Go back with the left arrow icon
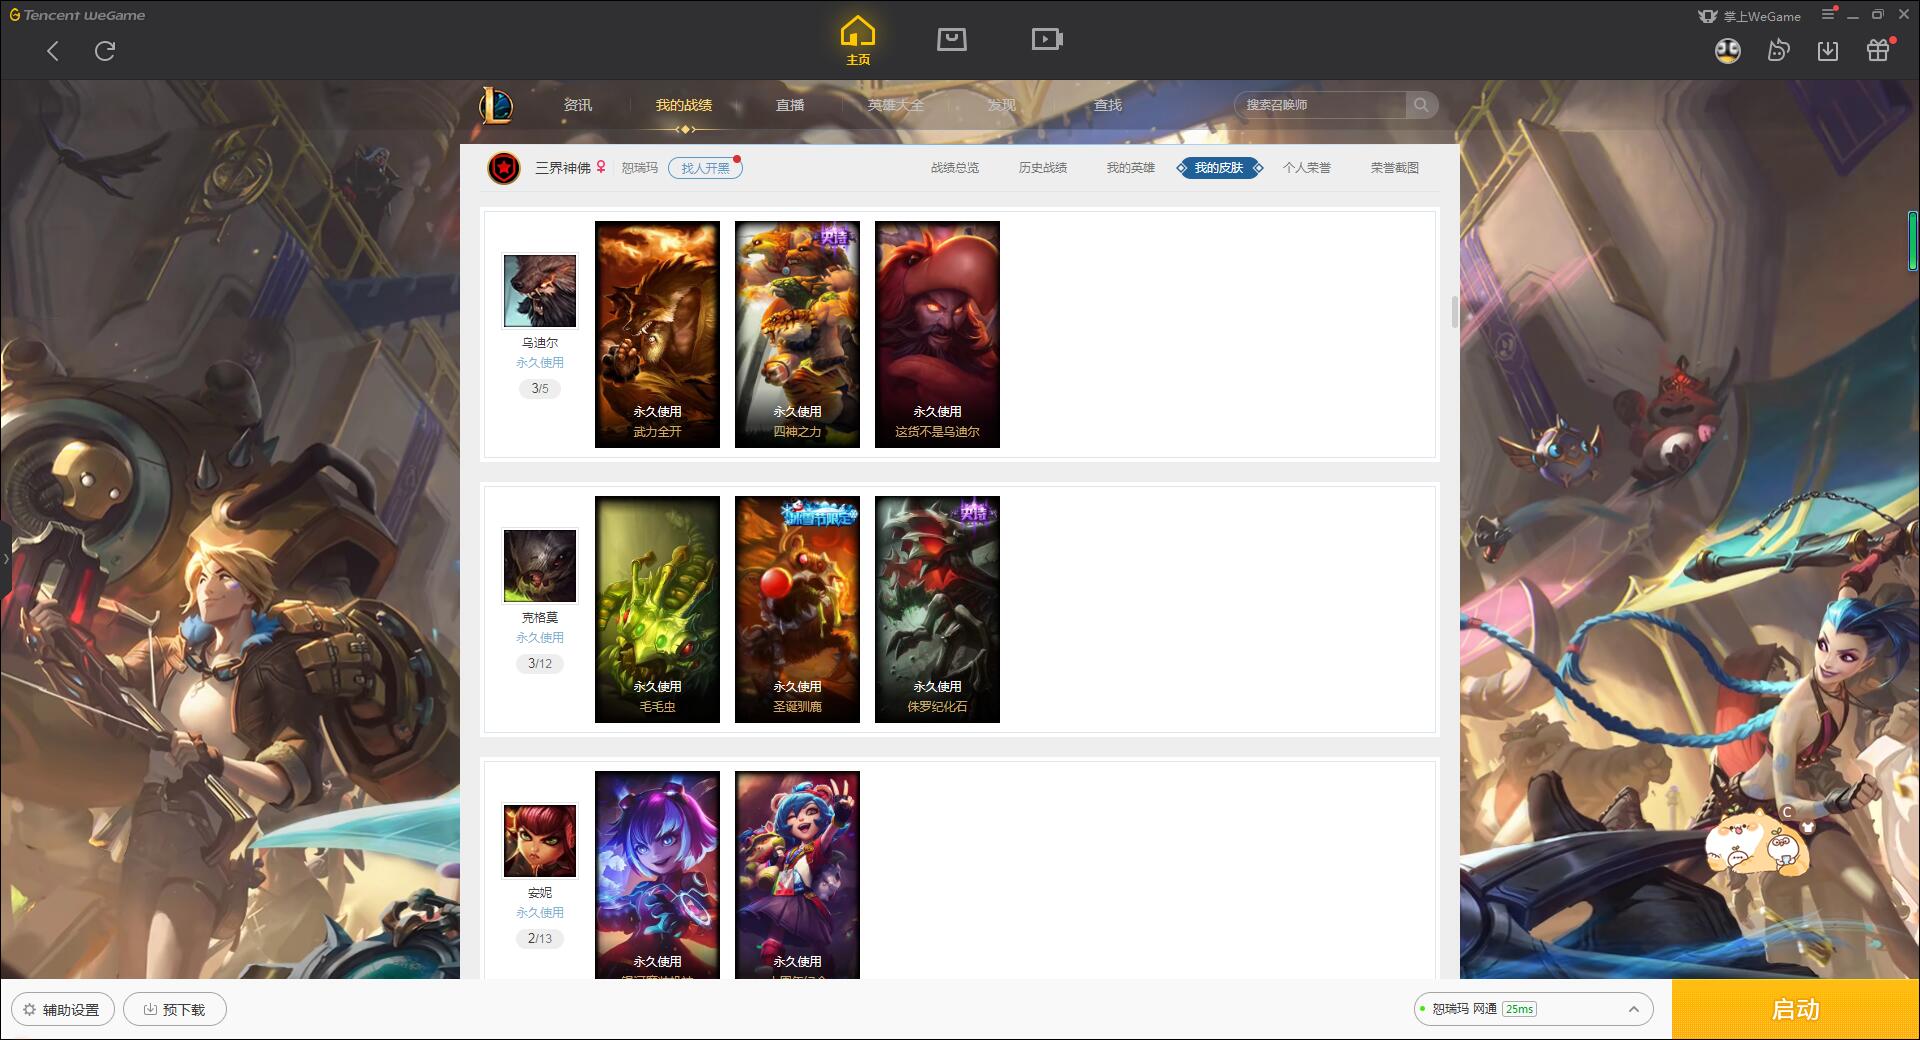 click(53, 51)
